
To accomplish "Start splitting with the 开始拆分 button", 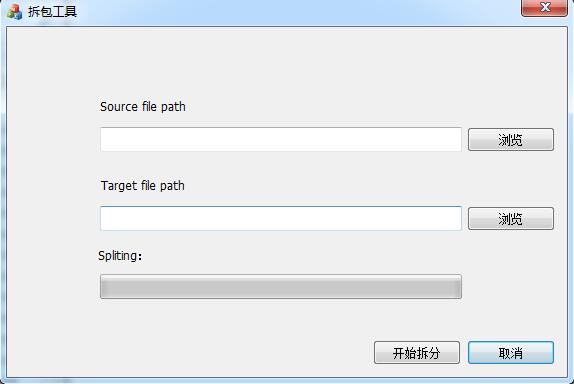I will point(417,353).
